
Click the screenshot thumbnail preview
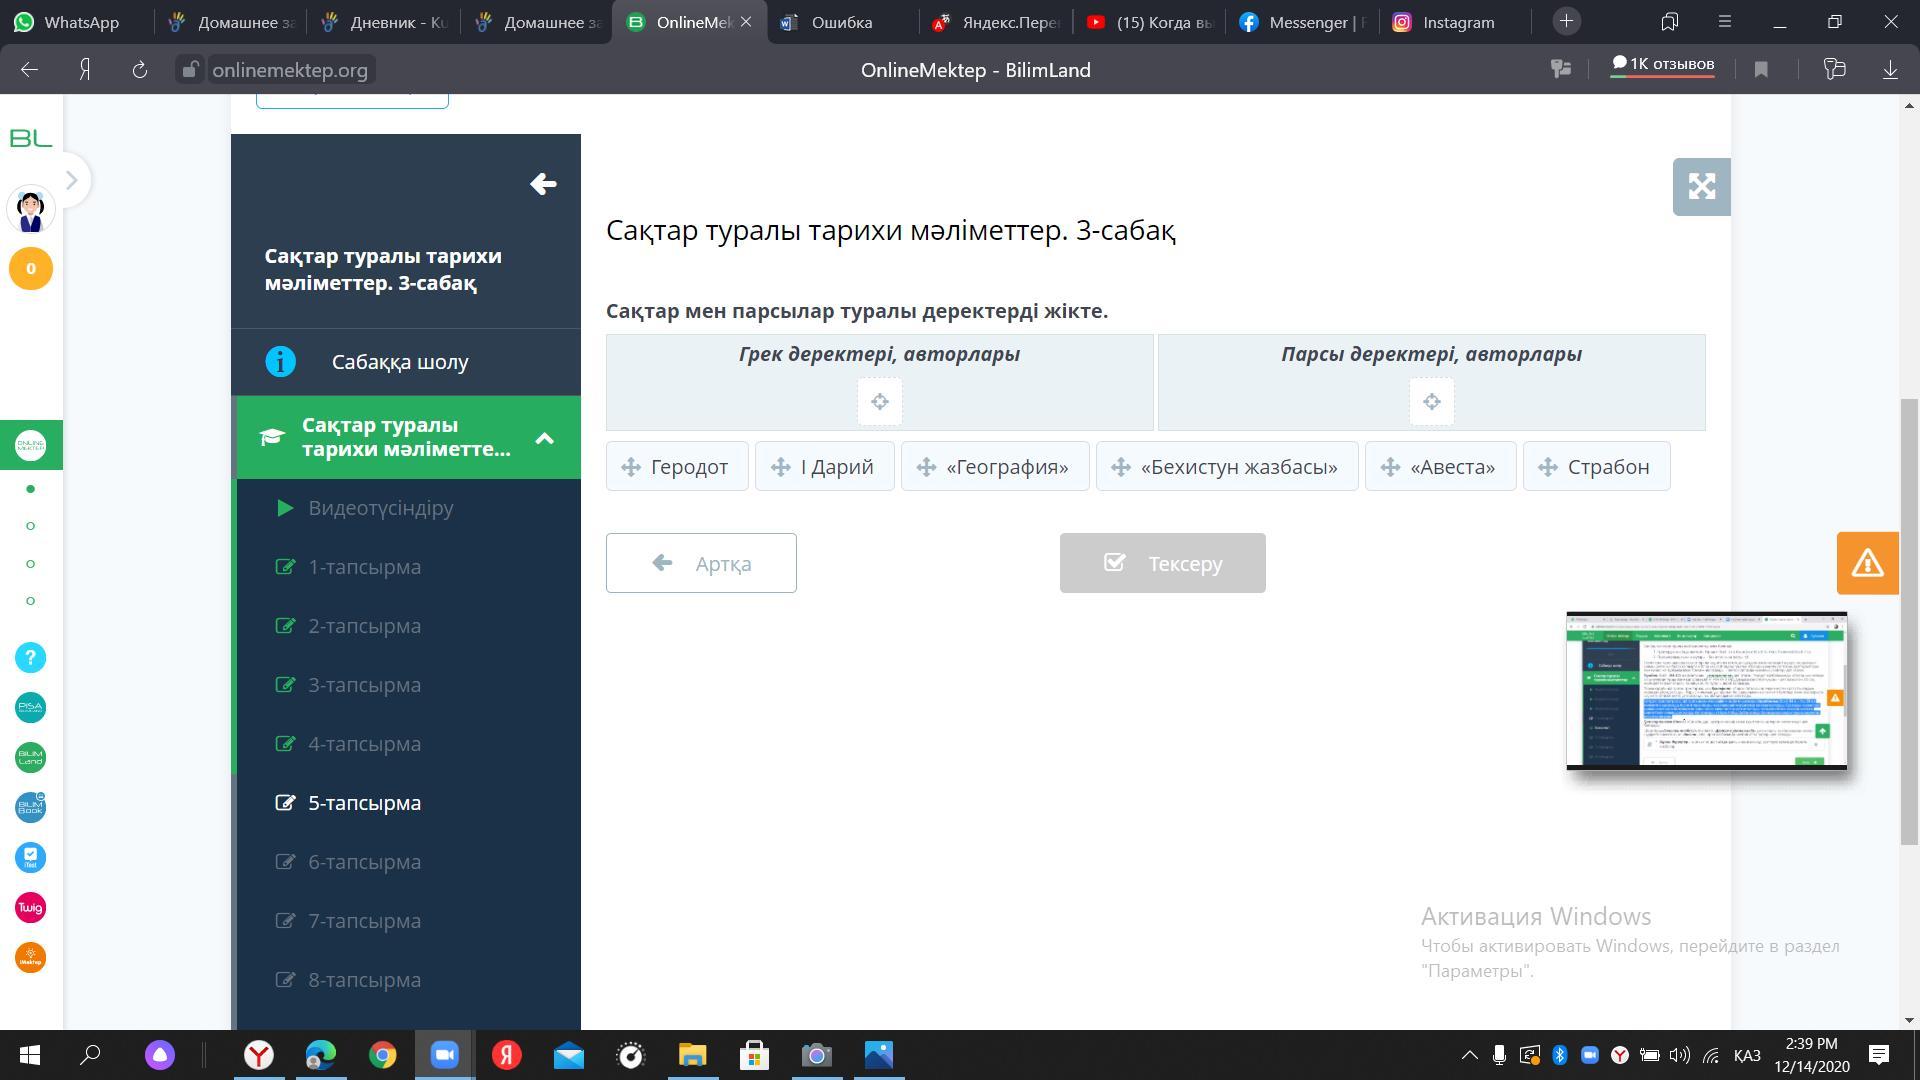pos(1706,690)
